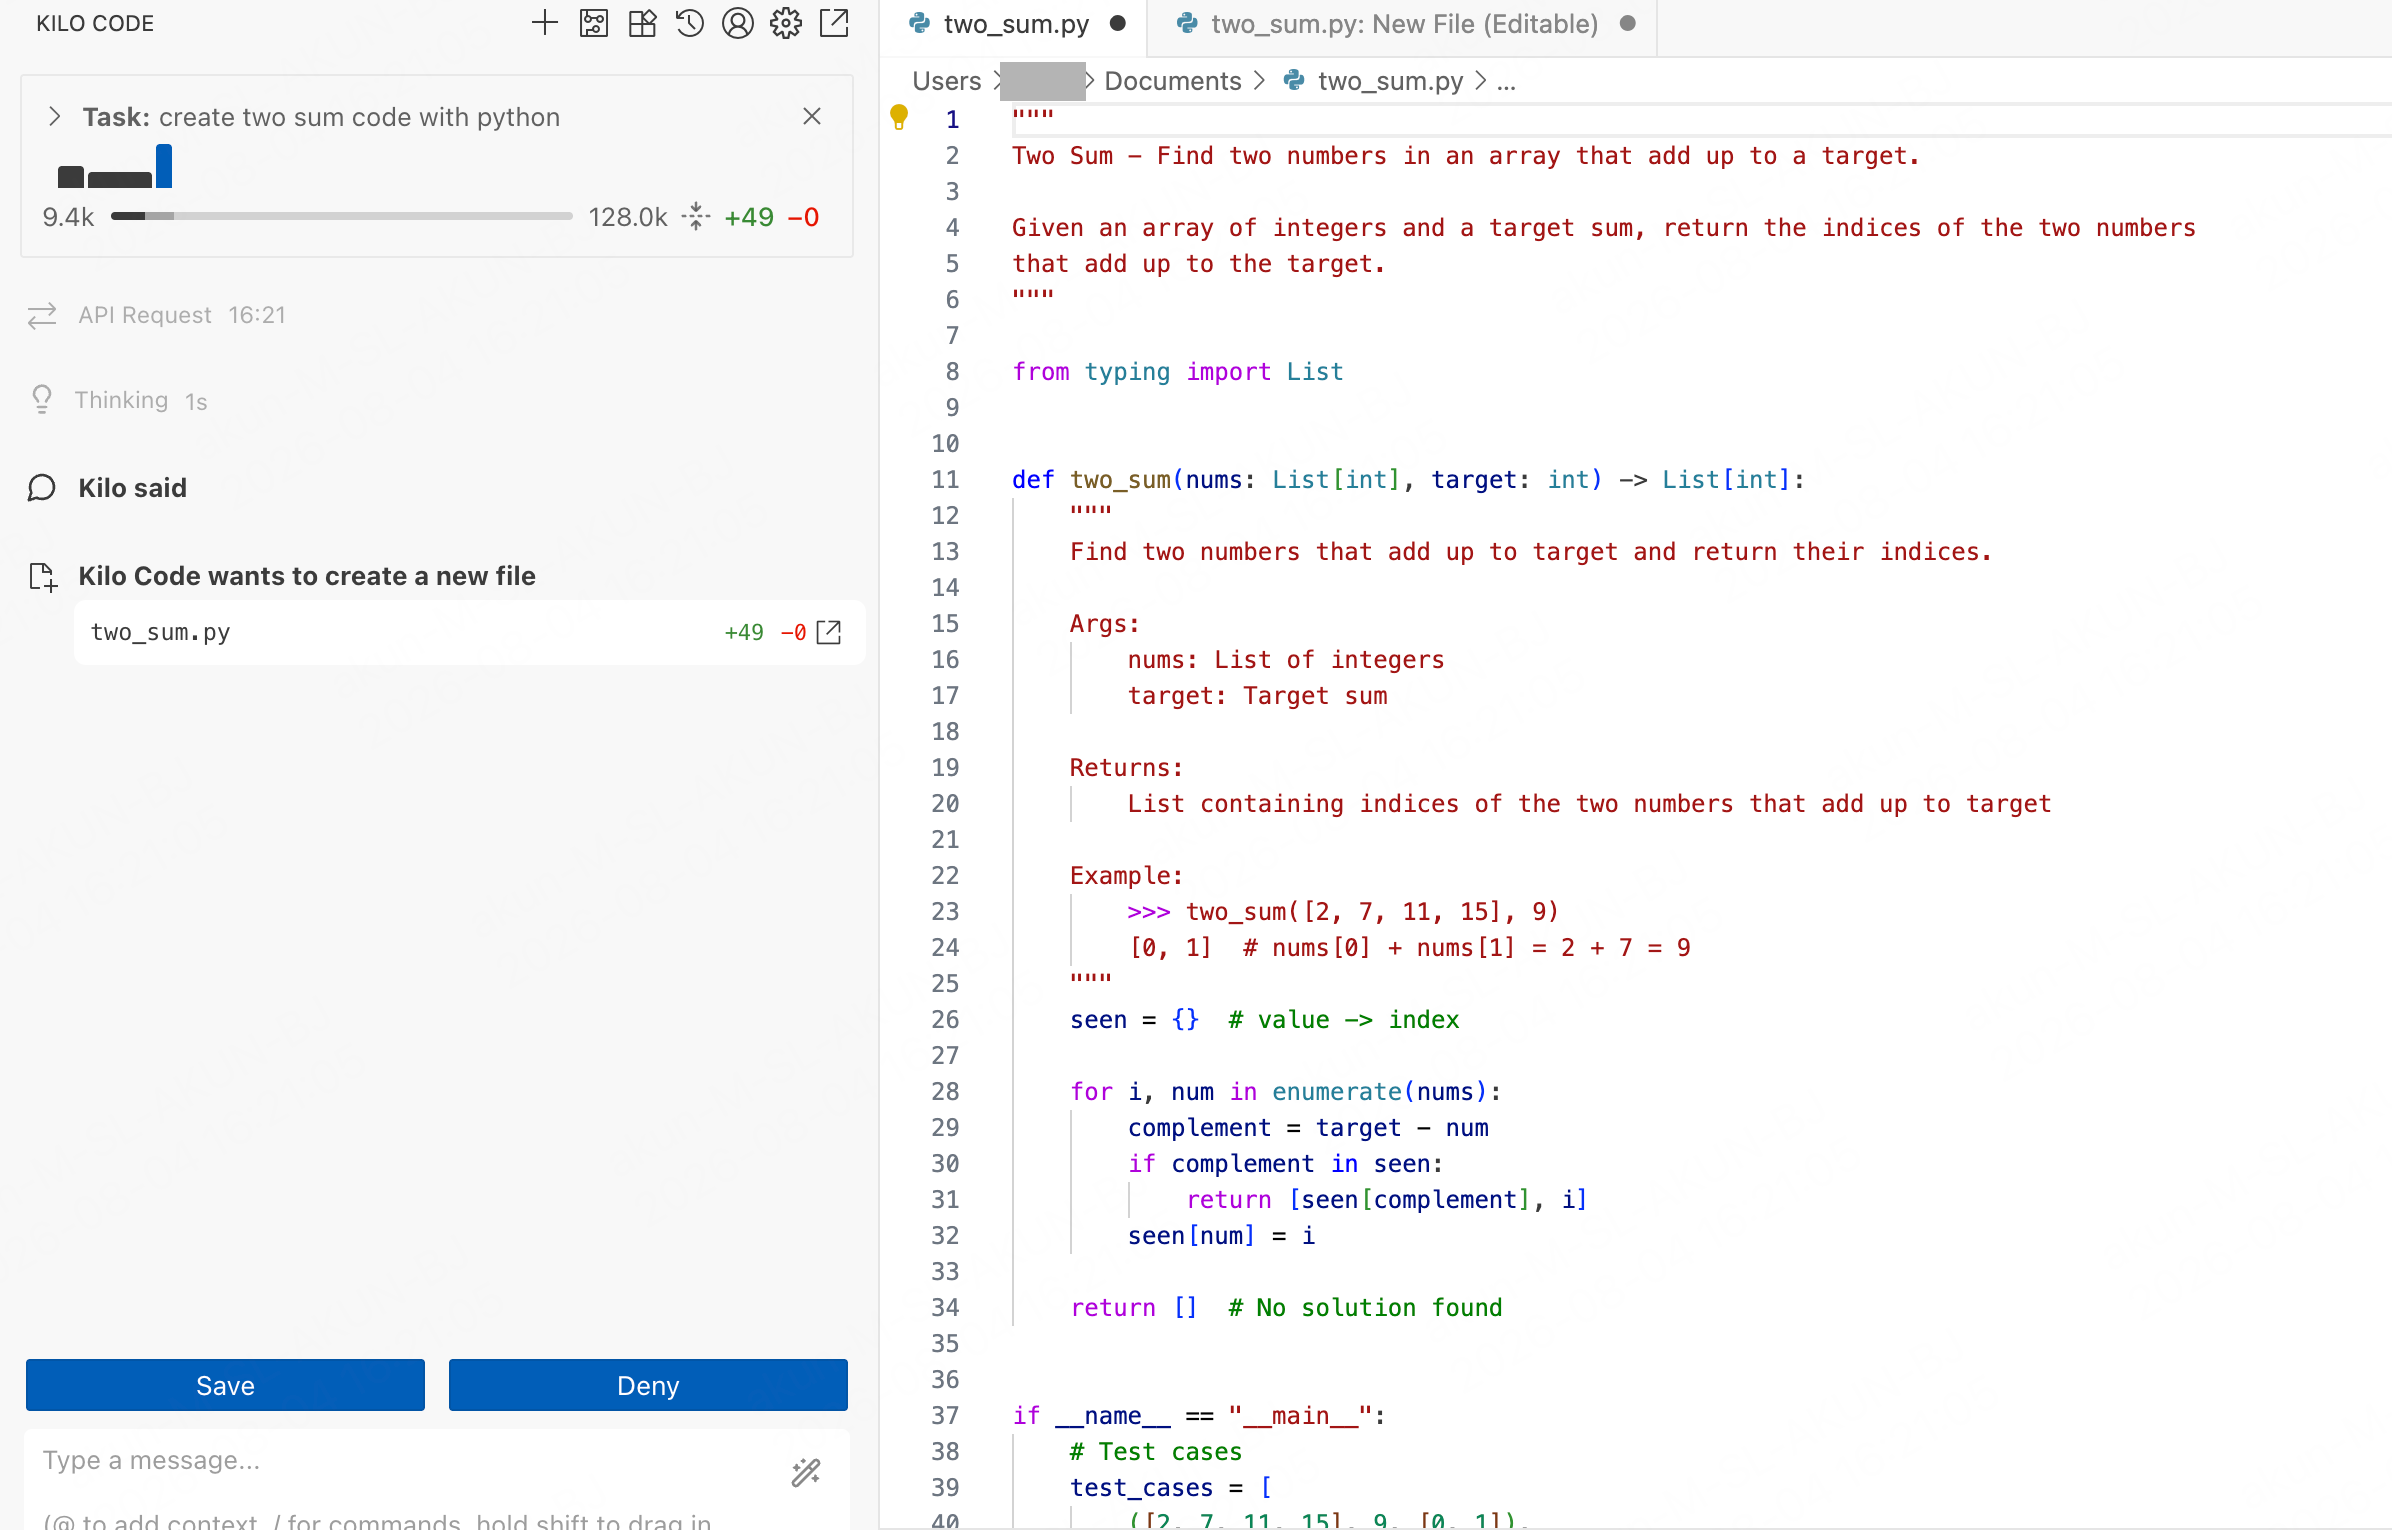2392x1530 pixels.
Task: Close the current task with X
Action: (812, 116)
